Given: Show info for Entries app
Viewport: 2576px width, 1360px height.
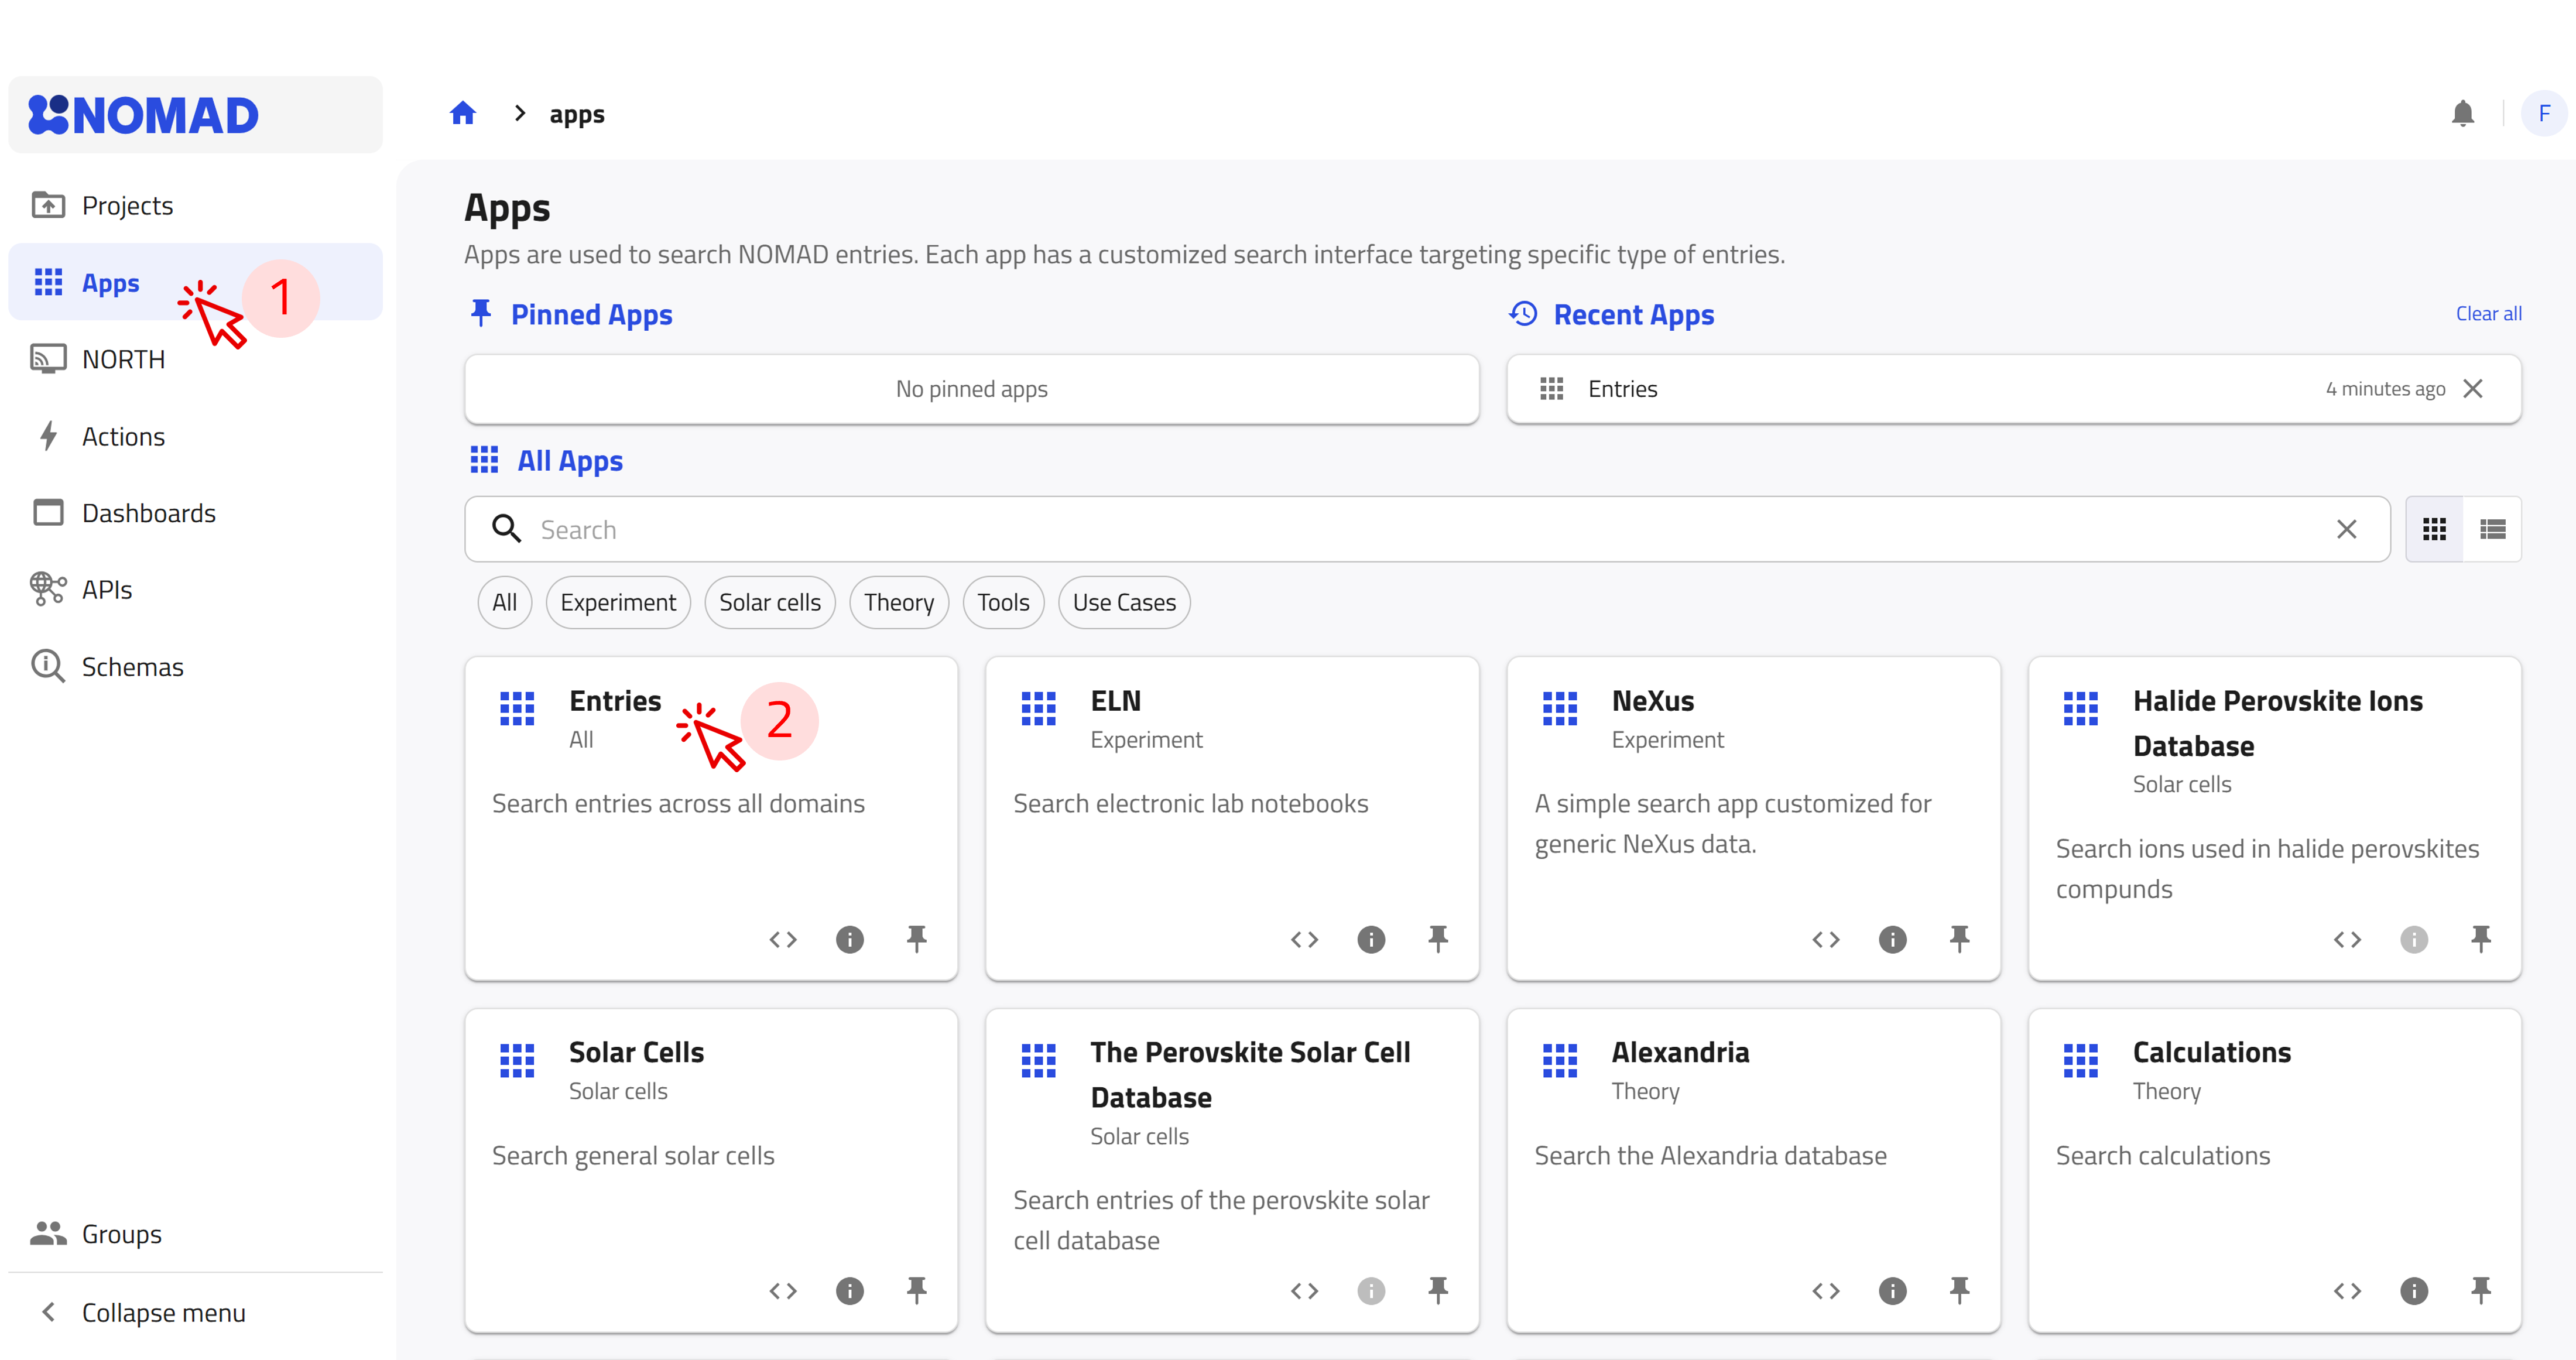Looking at the screenshot, I should tap(850, 939).
